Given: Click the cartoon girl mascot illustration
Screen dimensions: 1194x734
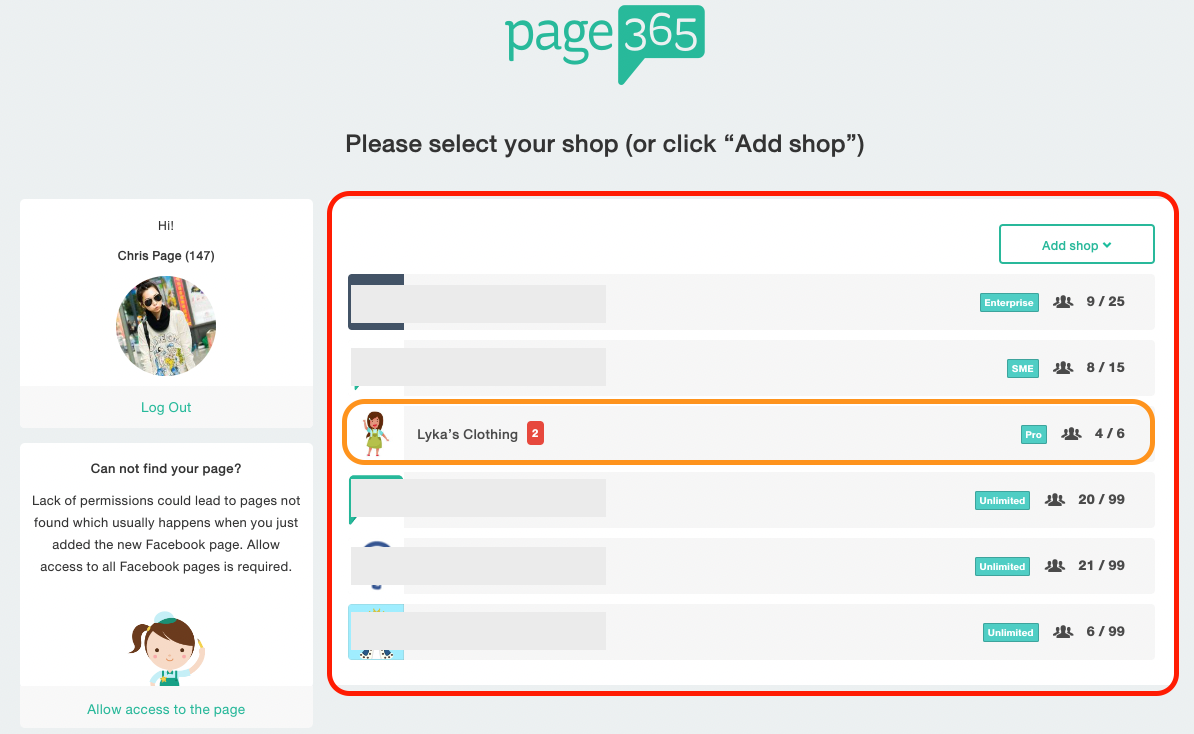Looking at the screenshot, I should tap(166, 648).
